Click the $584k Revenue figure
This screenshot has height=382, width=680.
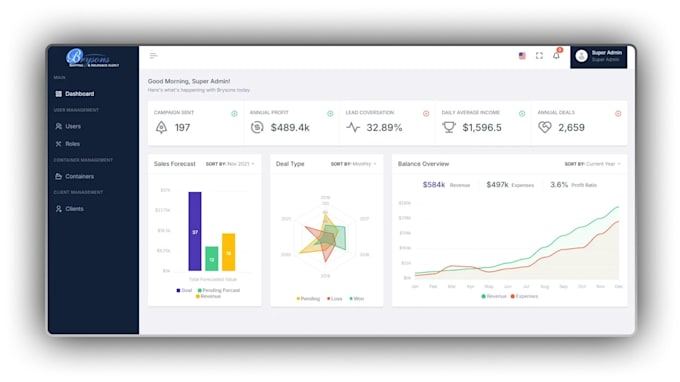click(x=446, y=185)
